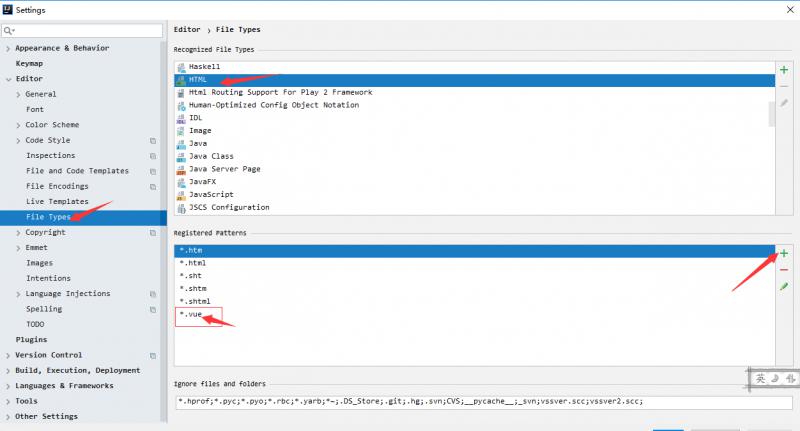This screenshot has height=431, width=800.
Task: Click the JavaScript file type icon
Action: click(181, 195)
